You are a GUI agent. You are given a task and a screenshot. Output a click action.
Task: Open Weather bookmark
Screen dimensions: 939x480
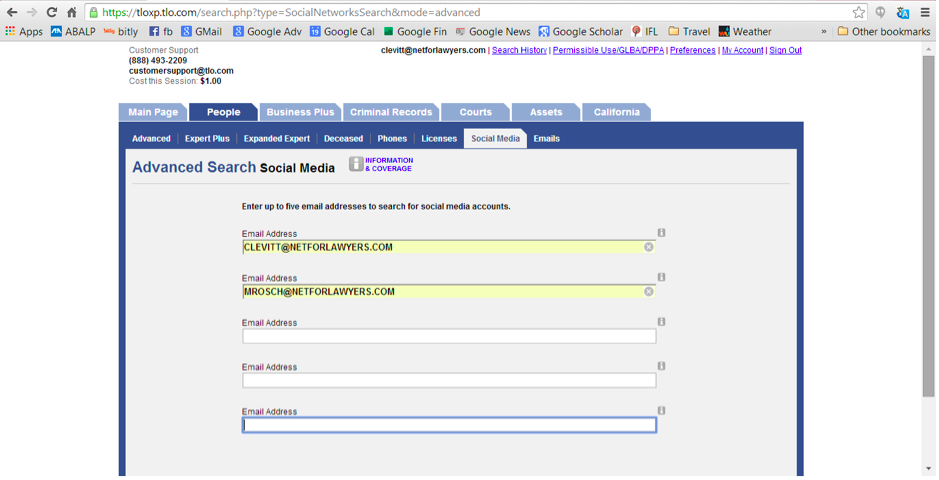[x=746, y=32]
